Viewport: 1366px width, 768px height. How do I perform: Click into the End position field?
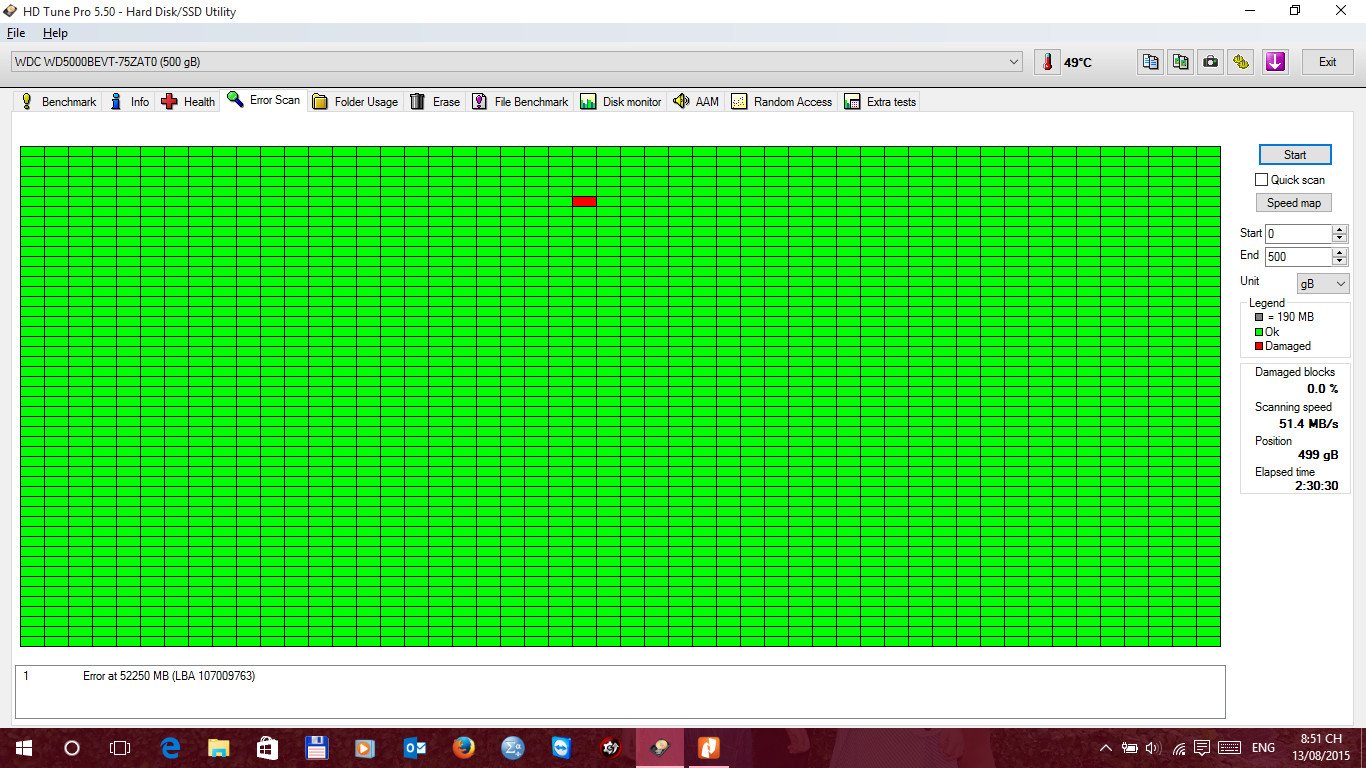coord(1297,257)
